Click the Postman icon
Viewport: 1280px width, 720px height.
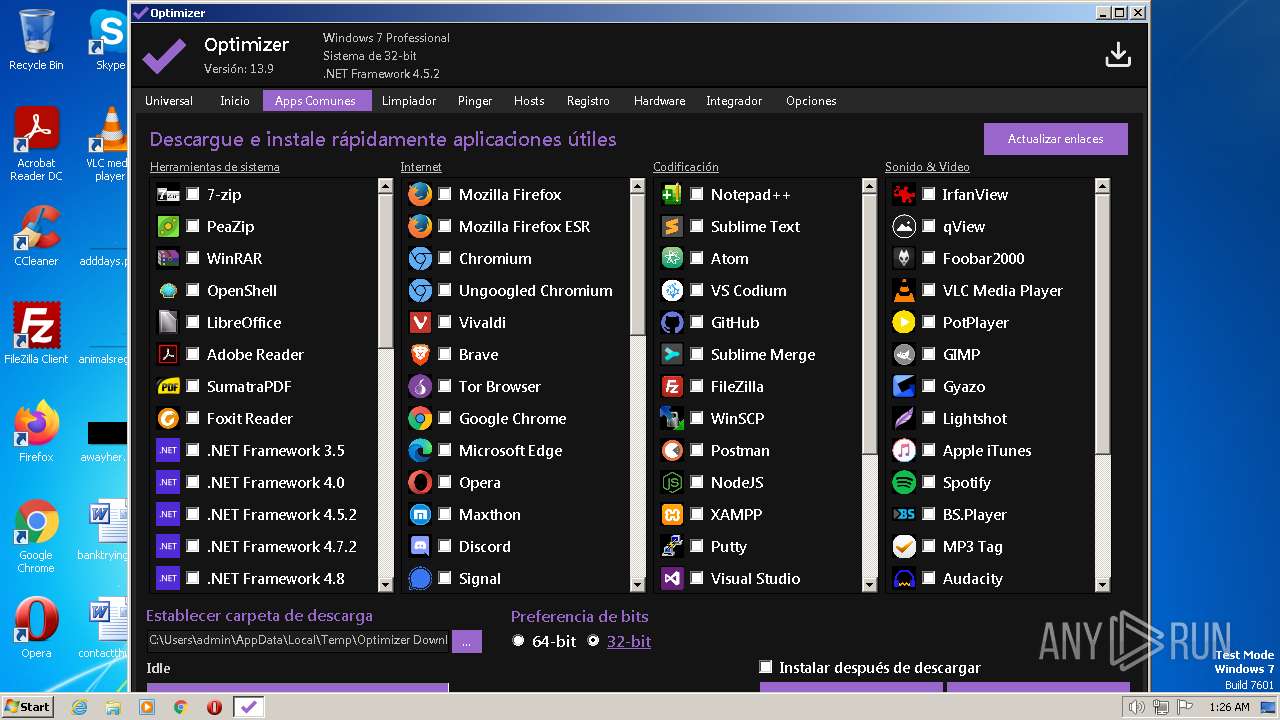672,451
